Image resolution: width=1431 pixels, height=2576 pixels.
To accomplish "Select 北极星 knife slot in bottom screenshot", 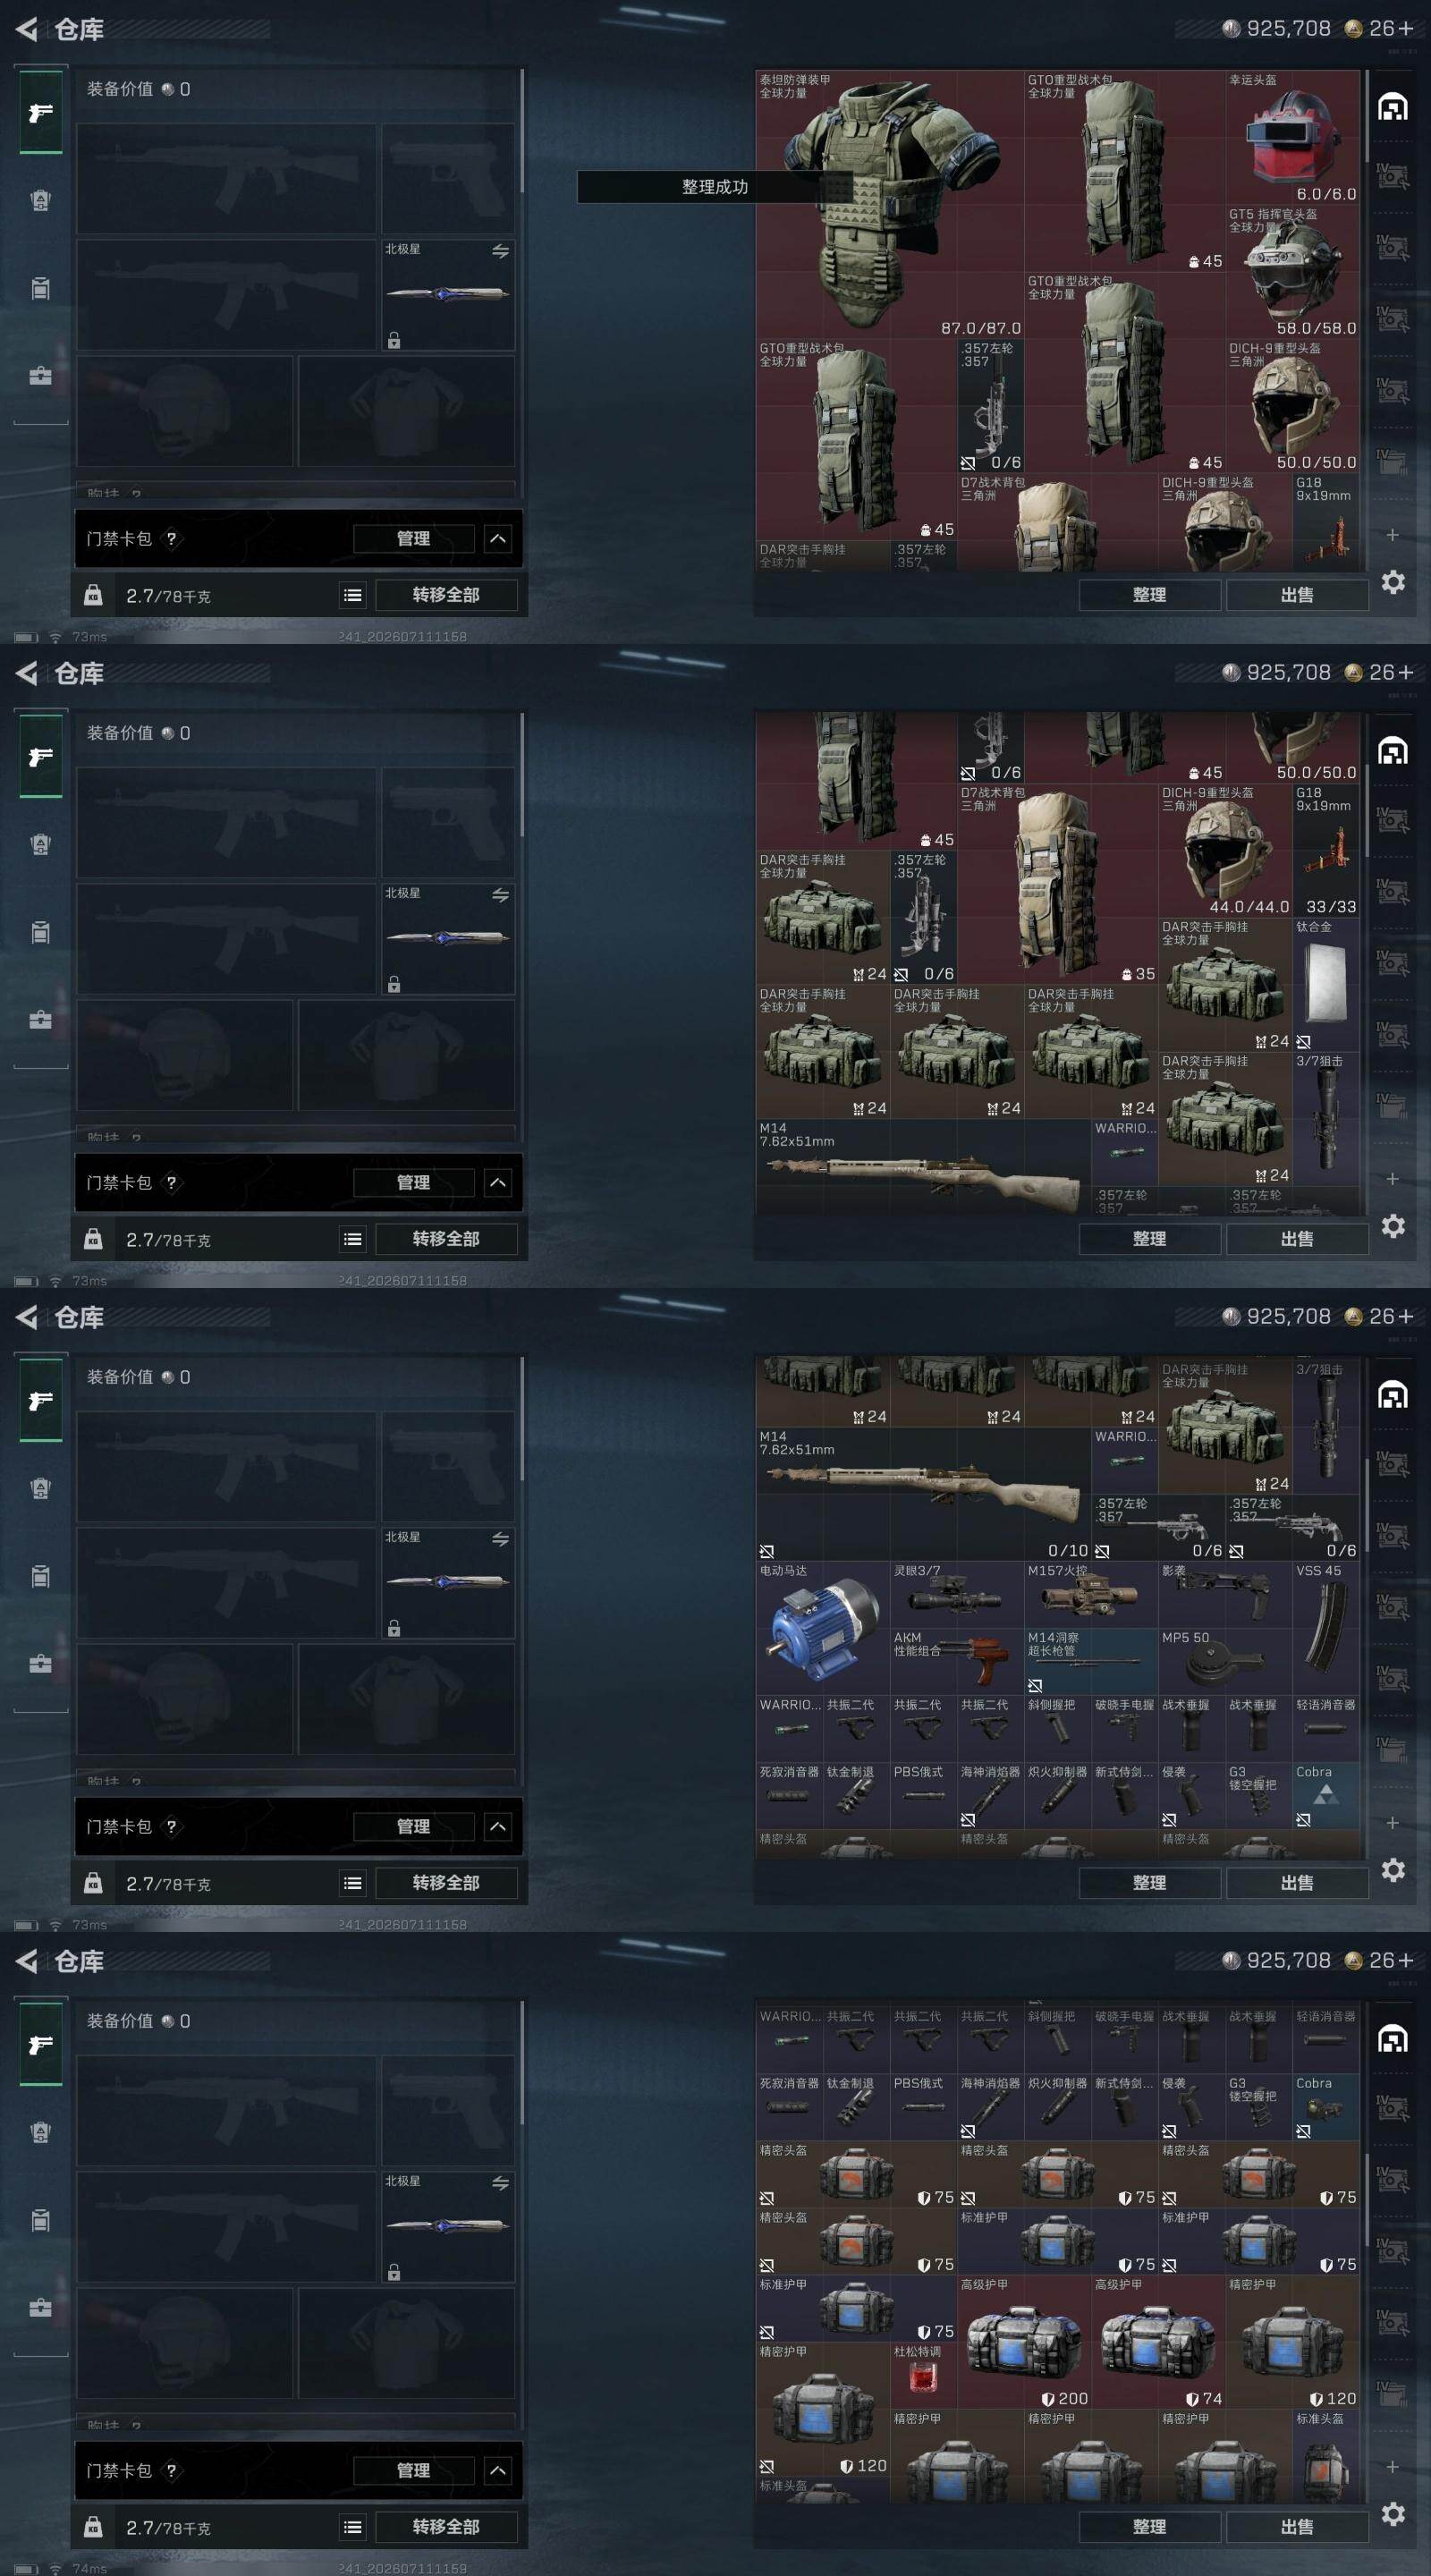I will coord(448,2226).
